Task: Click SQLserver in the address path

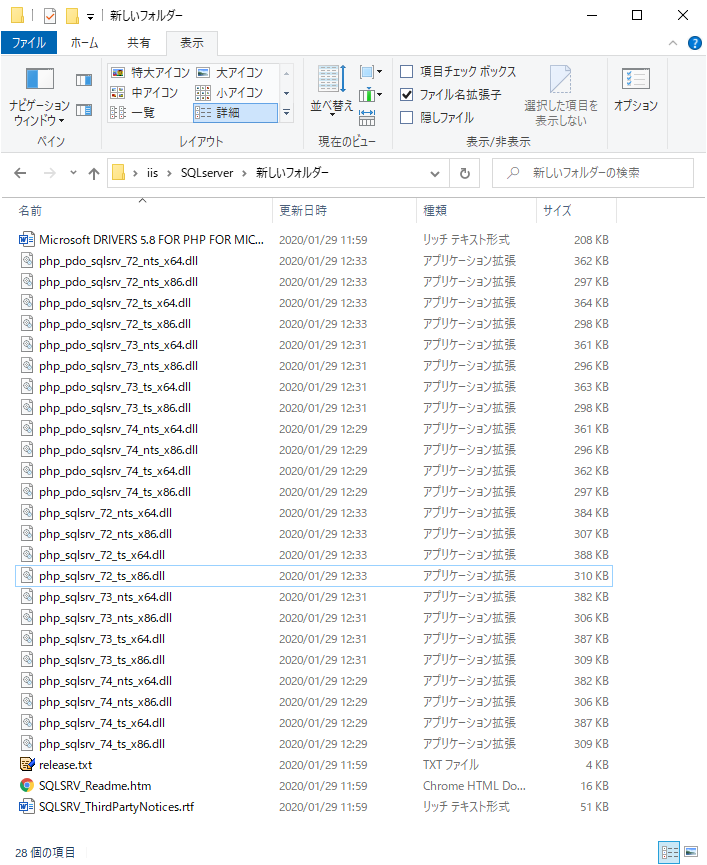Action: coord(207,173)
